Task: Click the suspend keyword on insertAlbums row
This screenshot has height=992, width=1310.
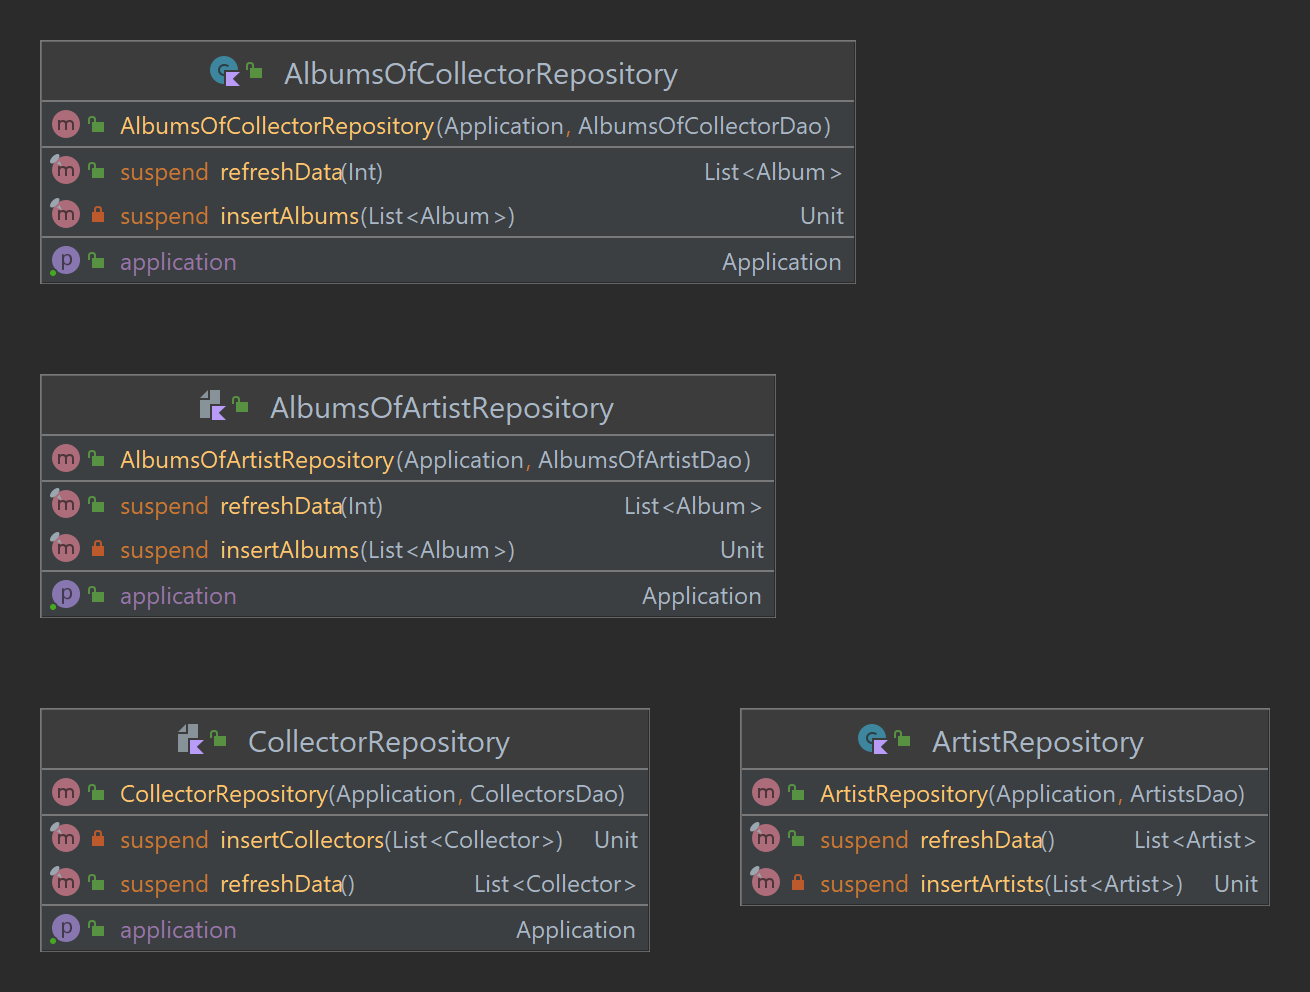Action: 163,214
